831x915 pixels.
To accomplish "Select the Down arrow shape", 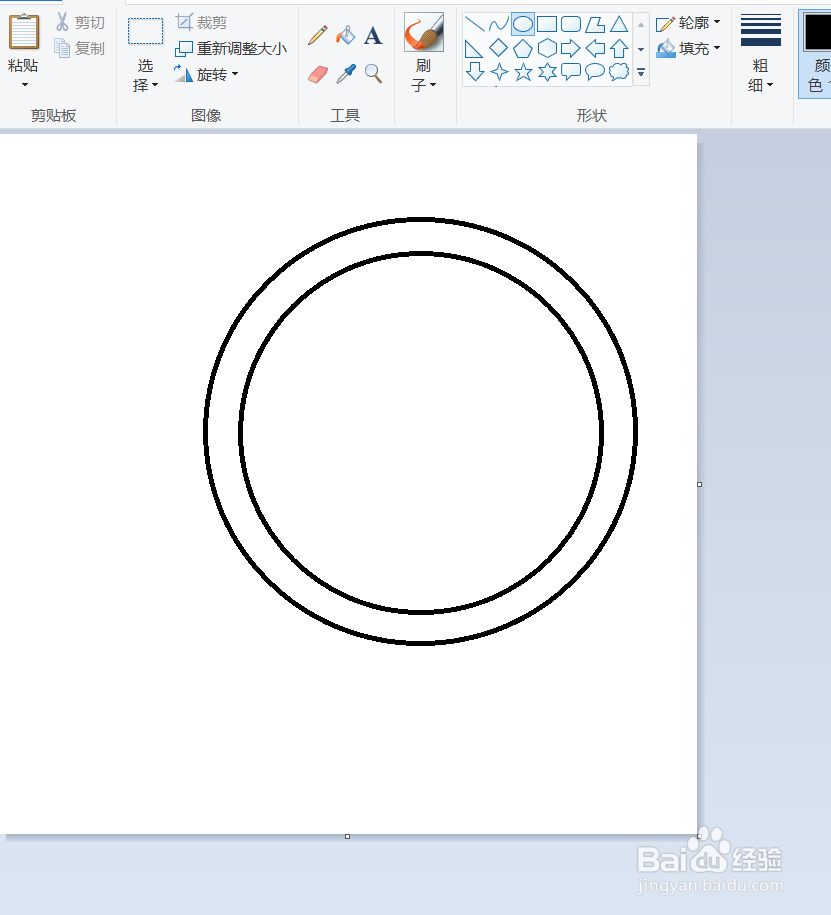I will (475, 72).
